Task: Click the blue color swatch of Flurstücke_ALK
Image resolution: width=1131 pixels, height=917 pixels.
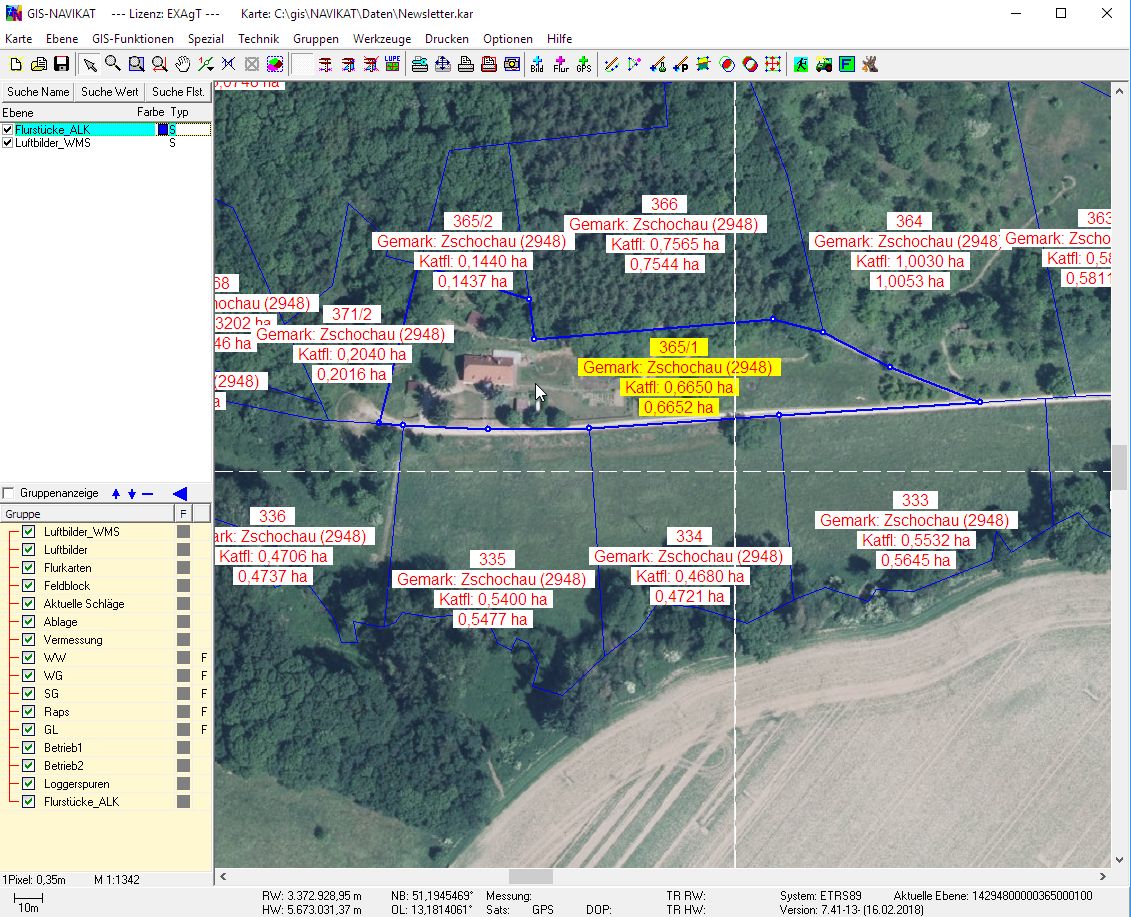Action: coord(163,130)
